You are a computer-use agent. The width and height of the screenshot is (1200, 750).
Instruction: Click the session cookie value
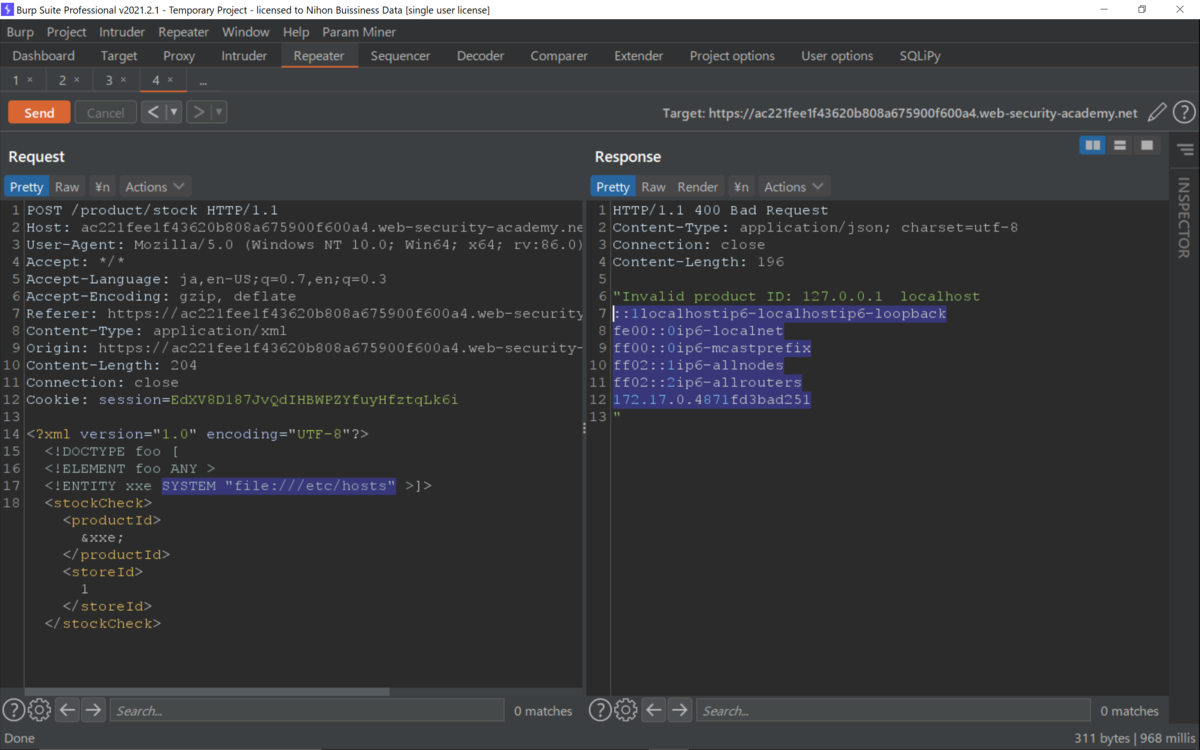[314, 400]
